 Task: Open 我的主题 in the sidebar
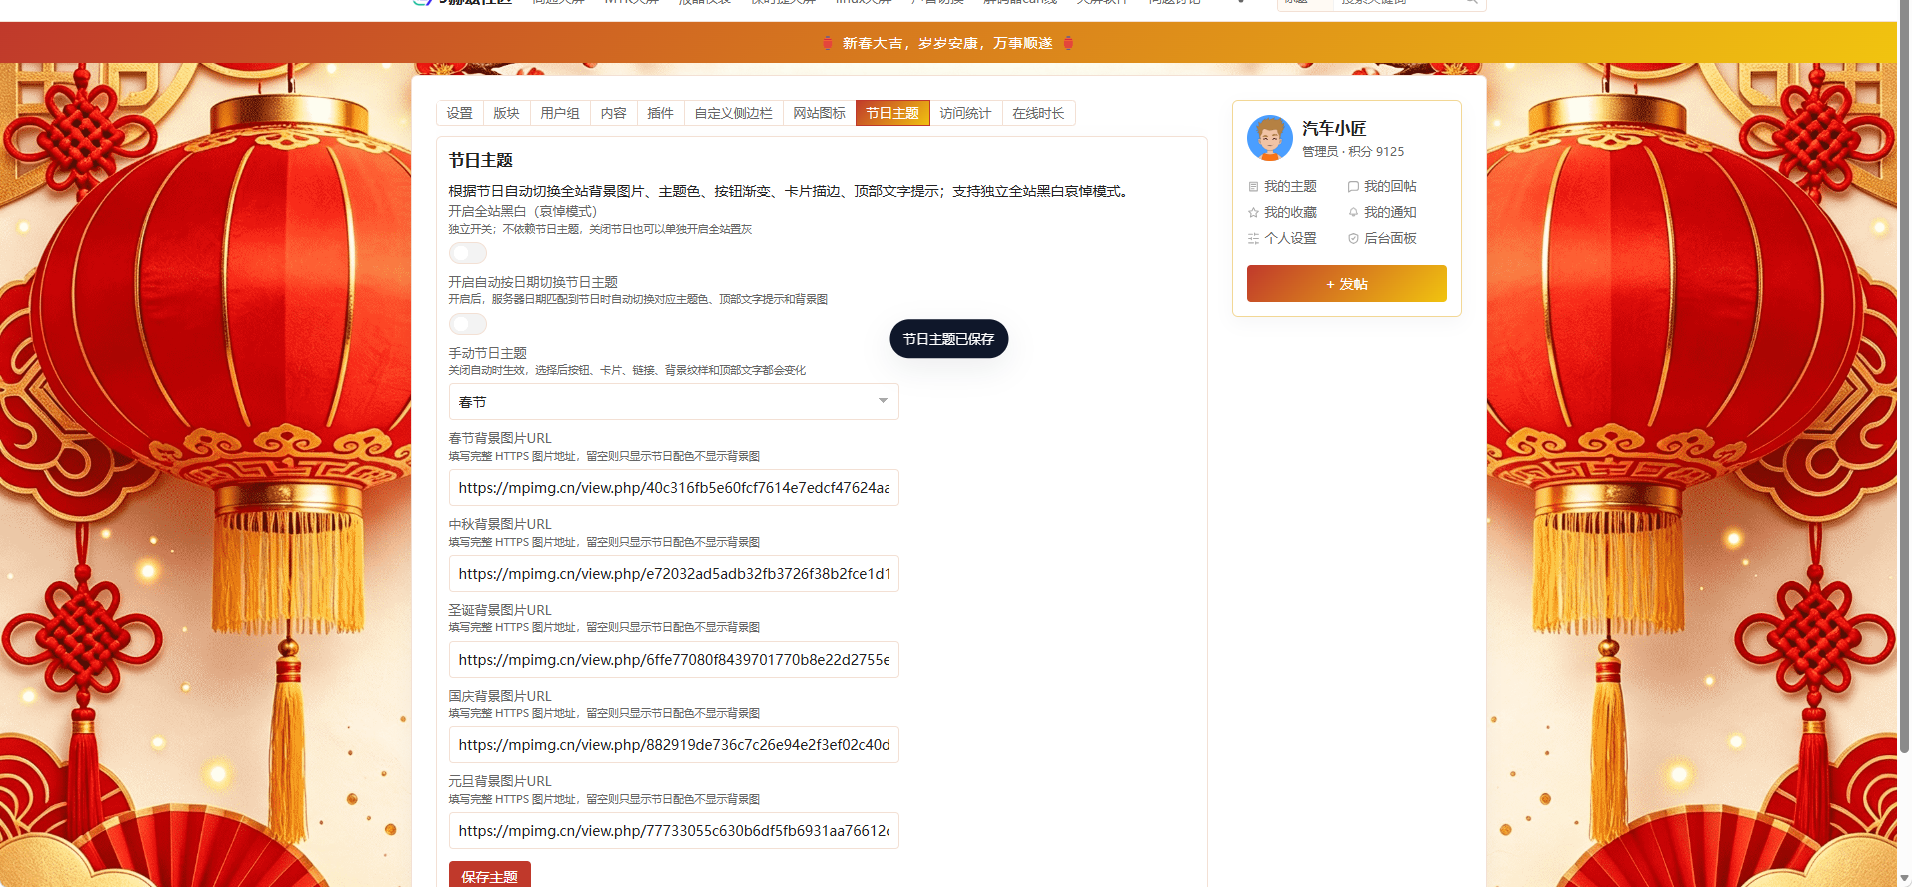click(1282, 186)
